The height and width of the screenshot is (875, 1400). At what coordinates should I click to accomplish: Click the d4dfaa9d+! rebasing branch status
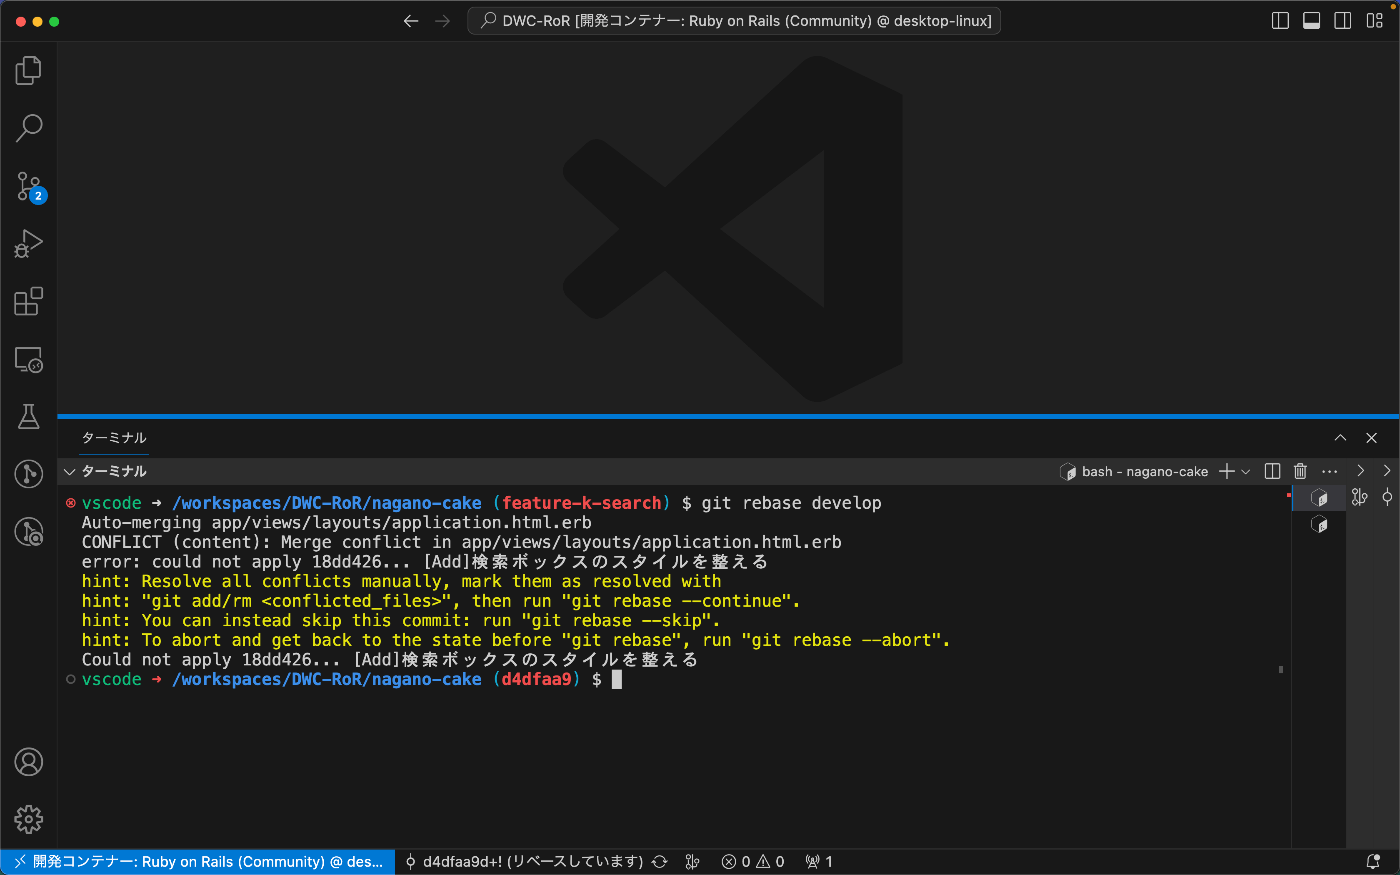(523, 862)
